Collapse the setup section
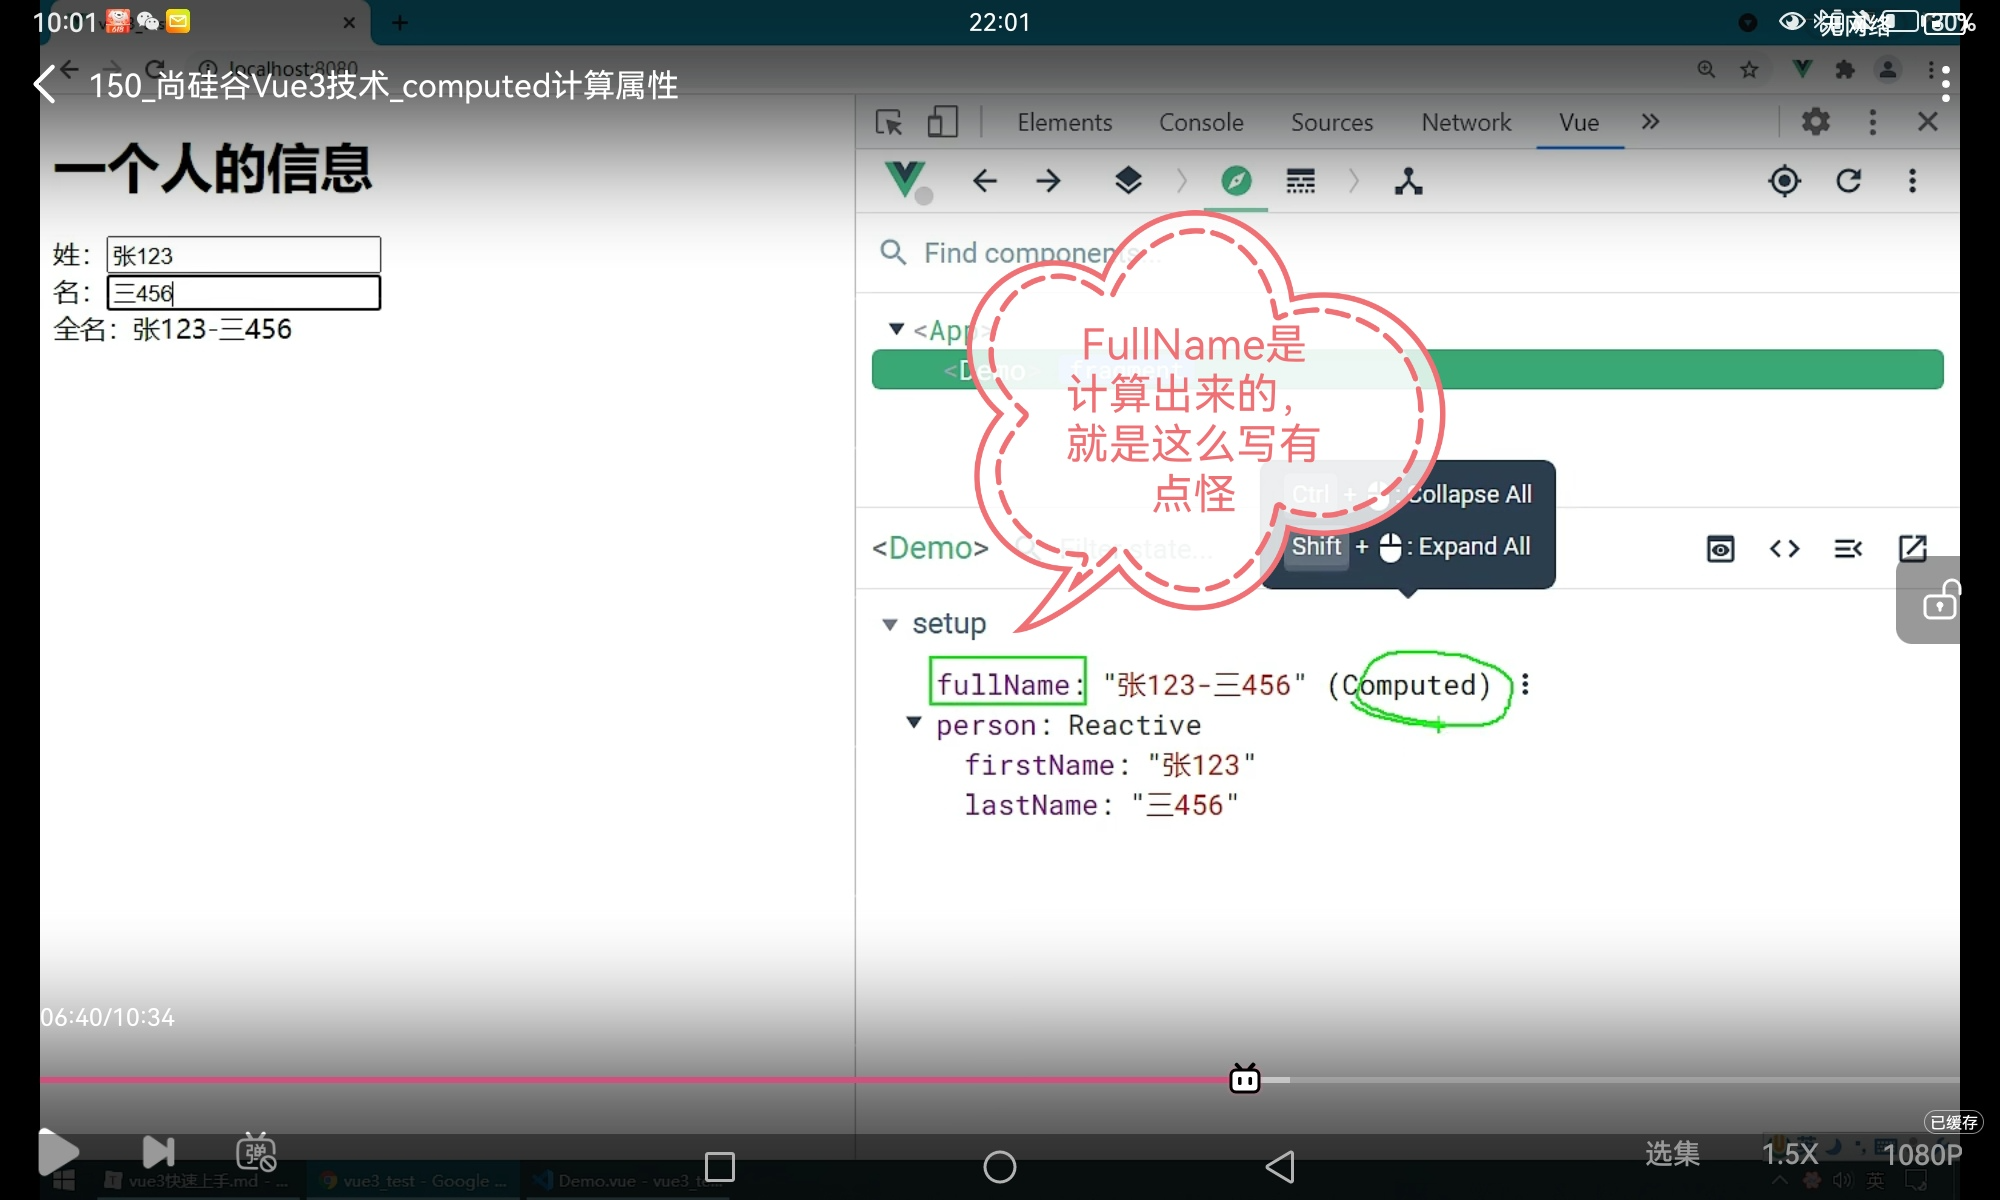Viewport: 2000px width, 1200px height. 890,624
